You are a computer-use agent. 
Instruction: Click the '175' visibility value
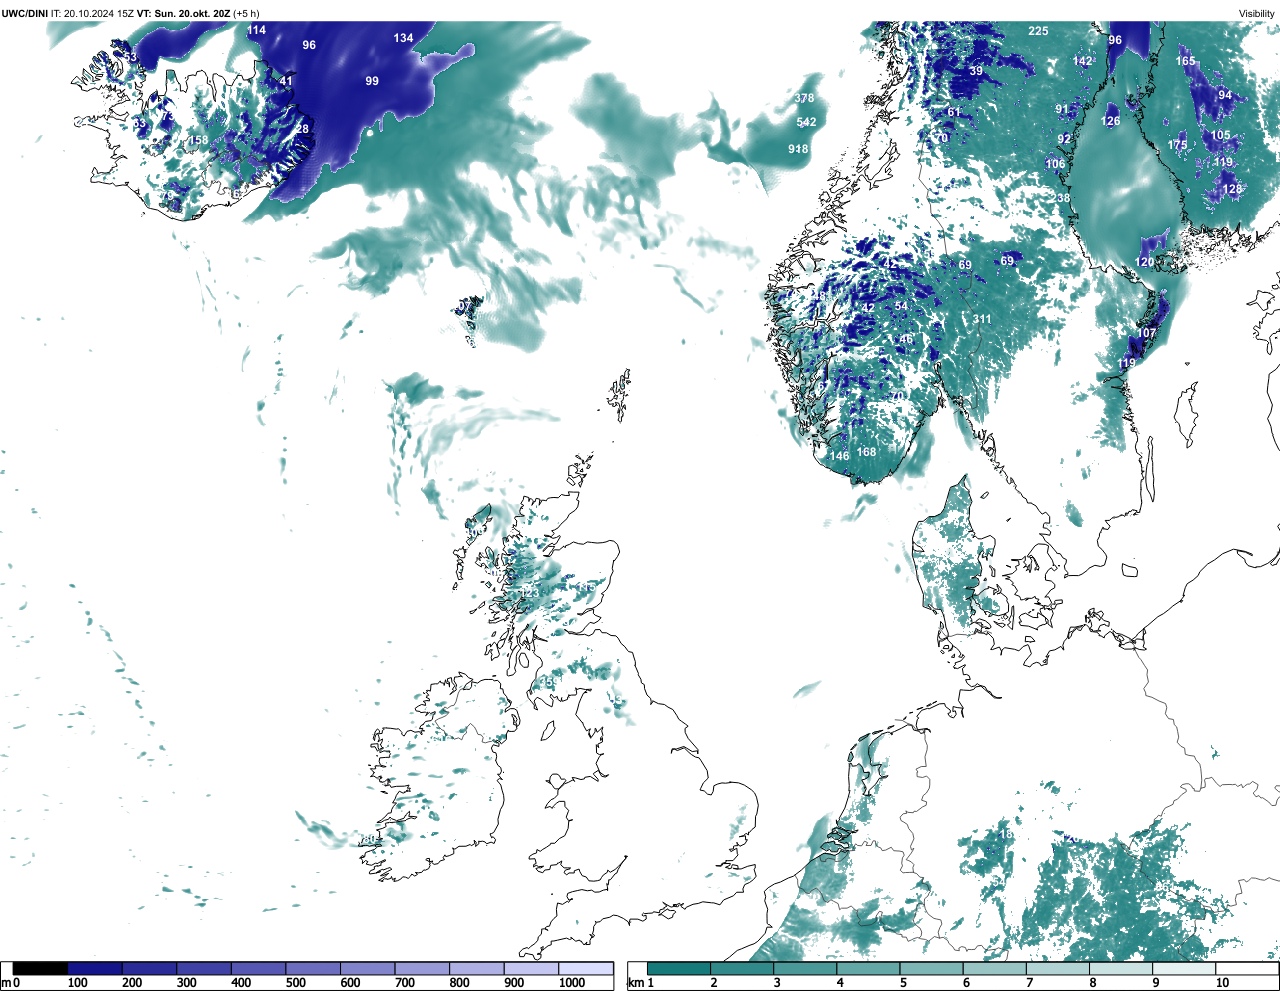(x=1178, y=145)
